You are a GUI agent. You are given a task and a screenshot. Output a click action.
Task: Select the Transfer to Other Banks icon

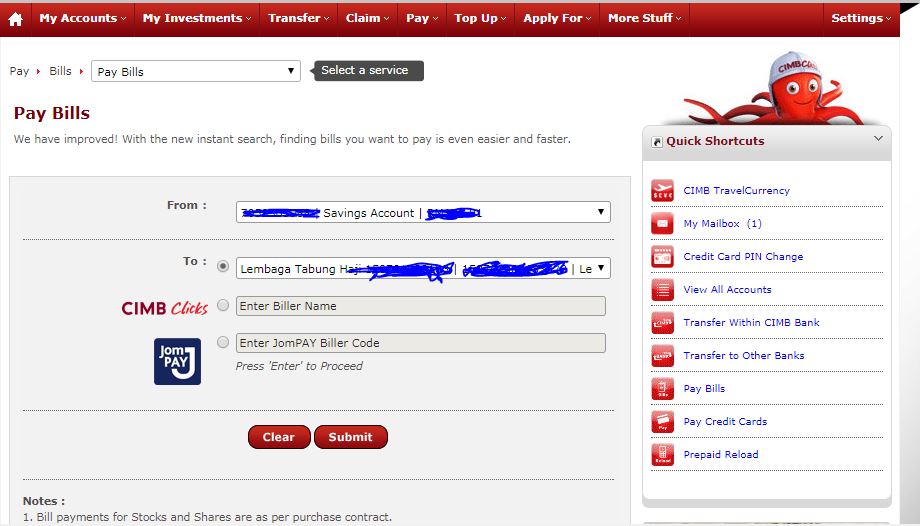[x=662, y=355]
